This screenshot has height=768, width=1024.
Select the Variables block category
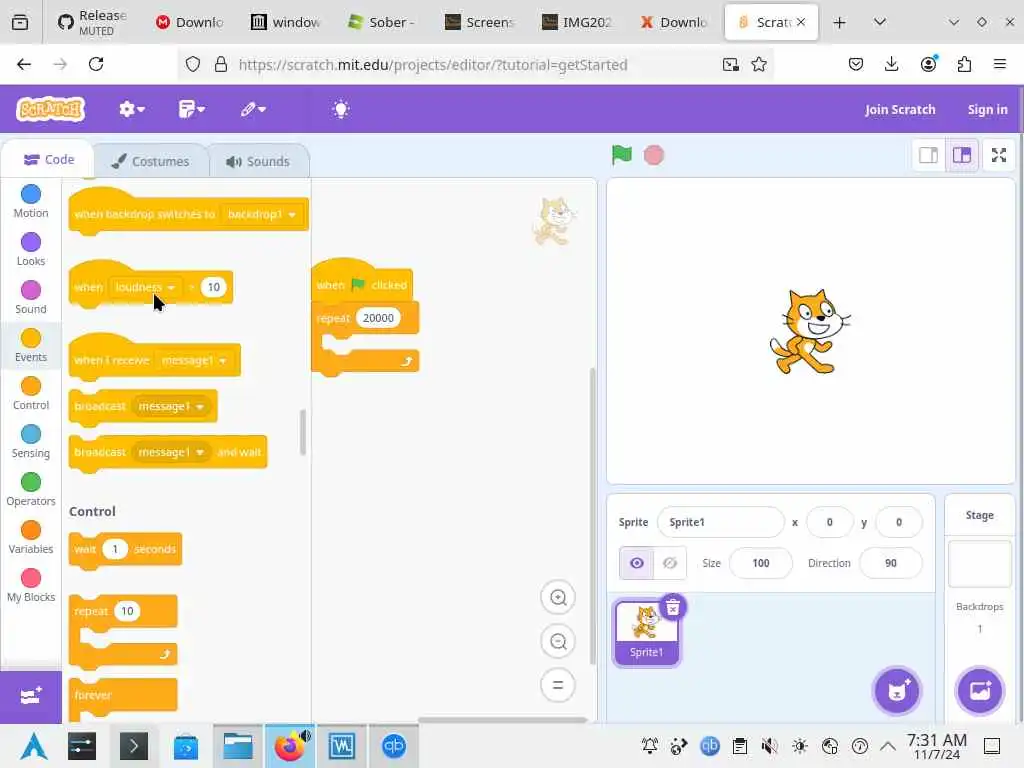[x=31, y=537]
